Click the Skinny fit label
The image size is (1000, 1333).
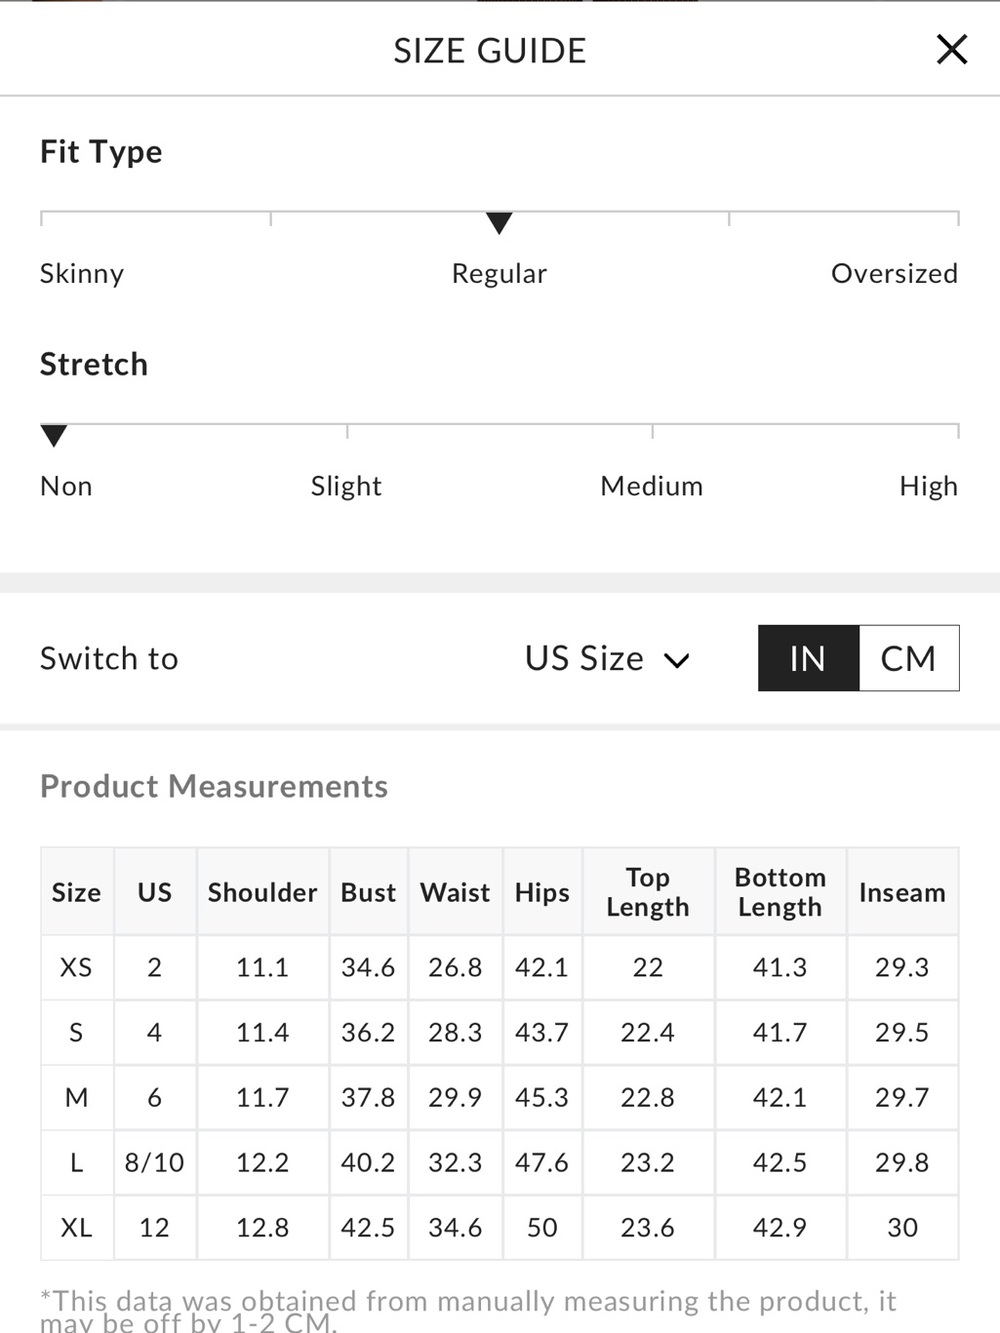[82, 273]
